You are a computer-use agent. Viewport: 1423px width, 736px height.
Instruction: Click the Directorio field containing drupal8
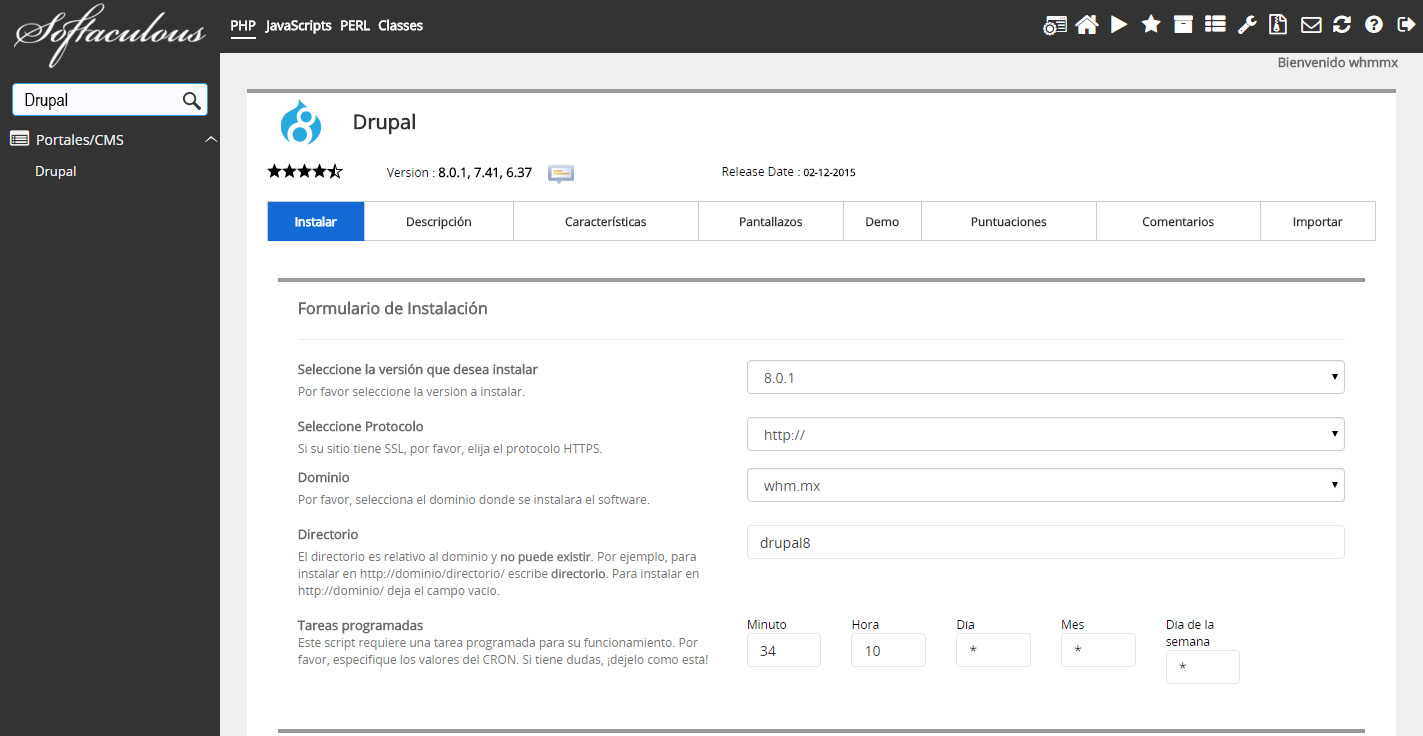pos(1045,542)
